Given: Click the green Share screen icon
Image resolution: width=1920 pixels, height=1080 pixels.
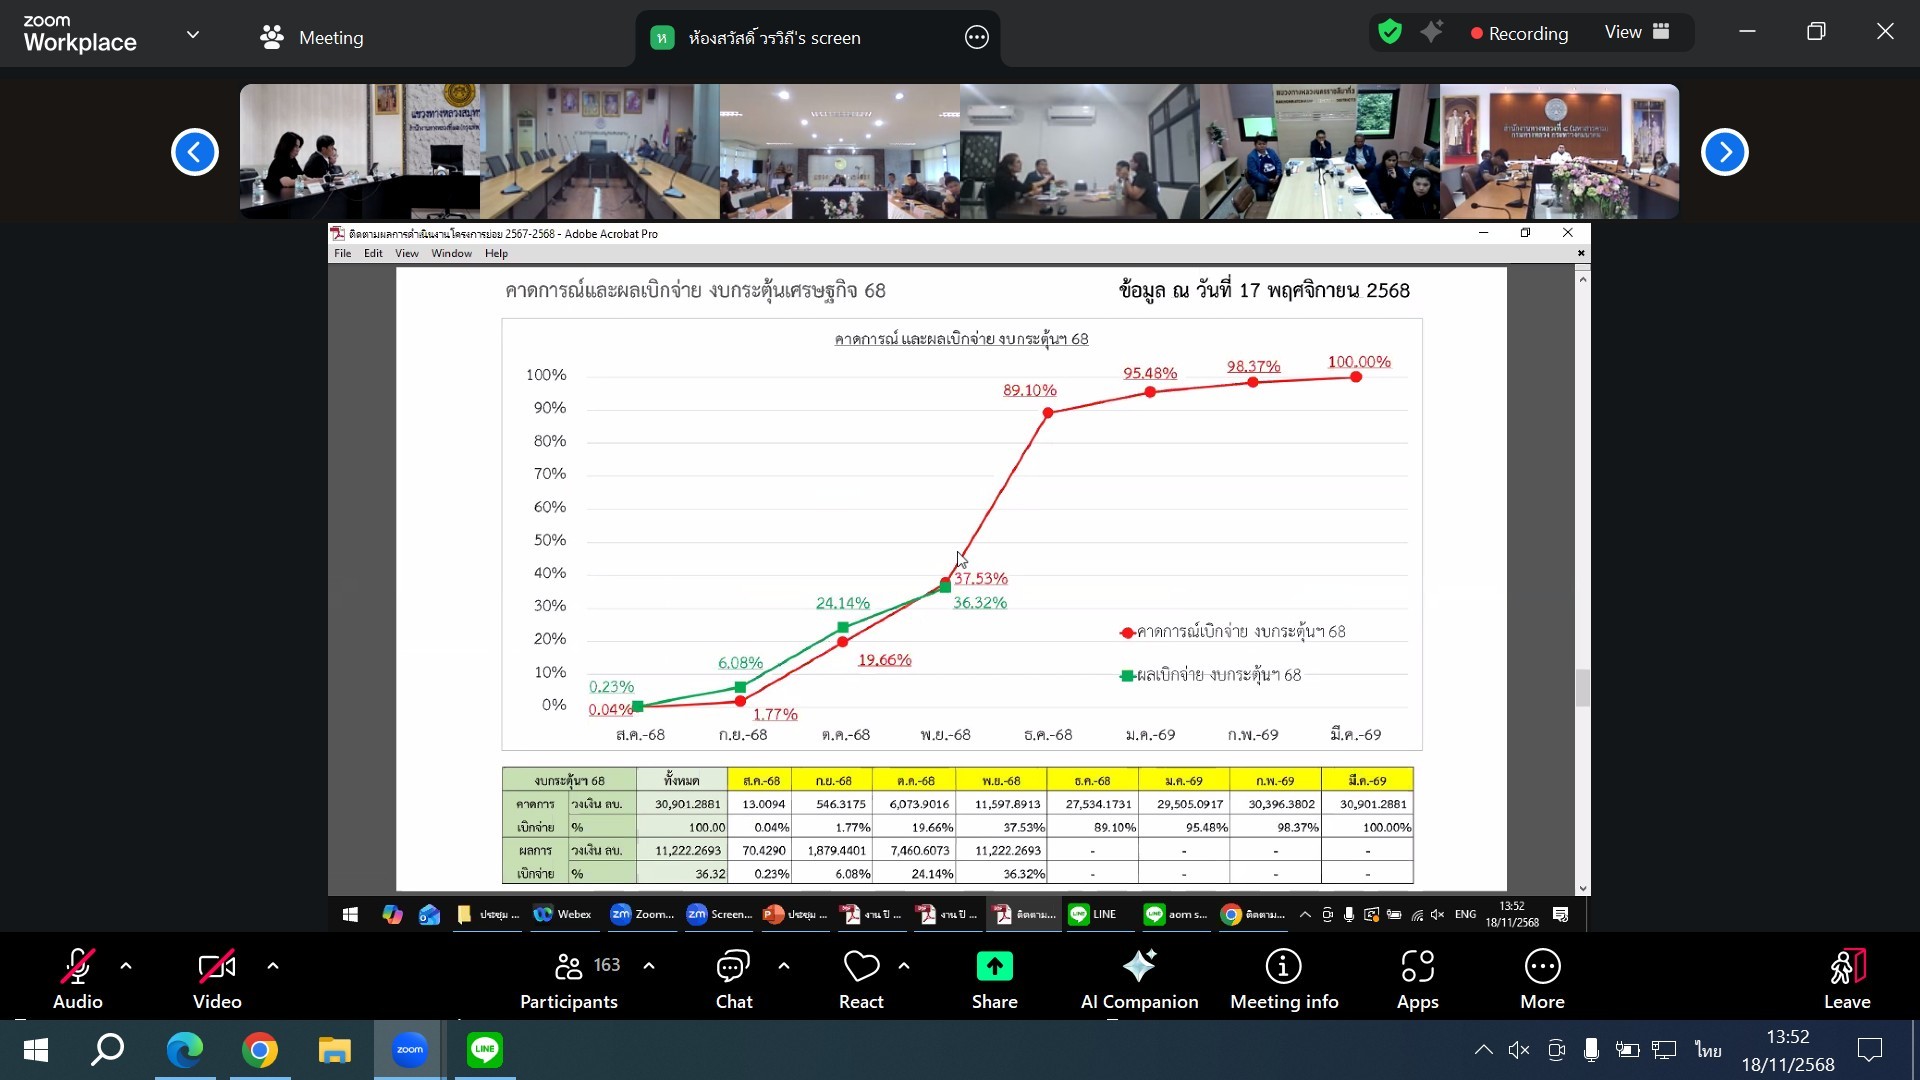Looking at the screenshot, I should point(994,967).
